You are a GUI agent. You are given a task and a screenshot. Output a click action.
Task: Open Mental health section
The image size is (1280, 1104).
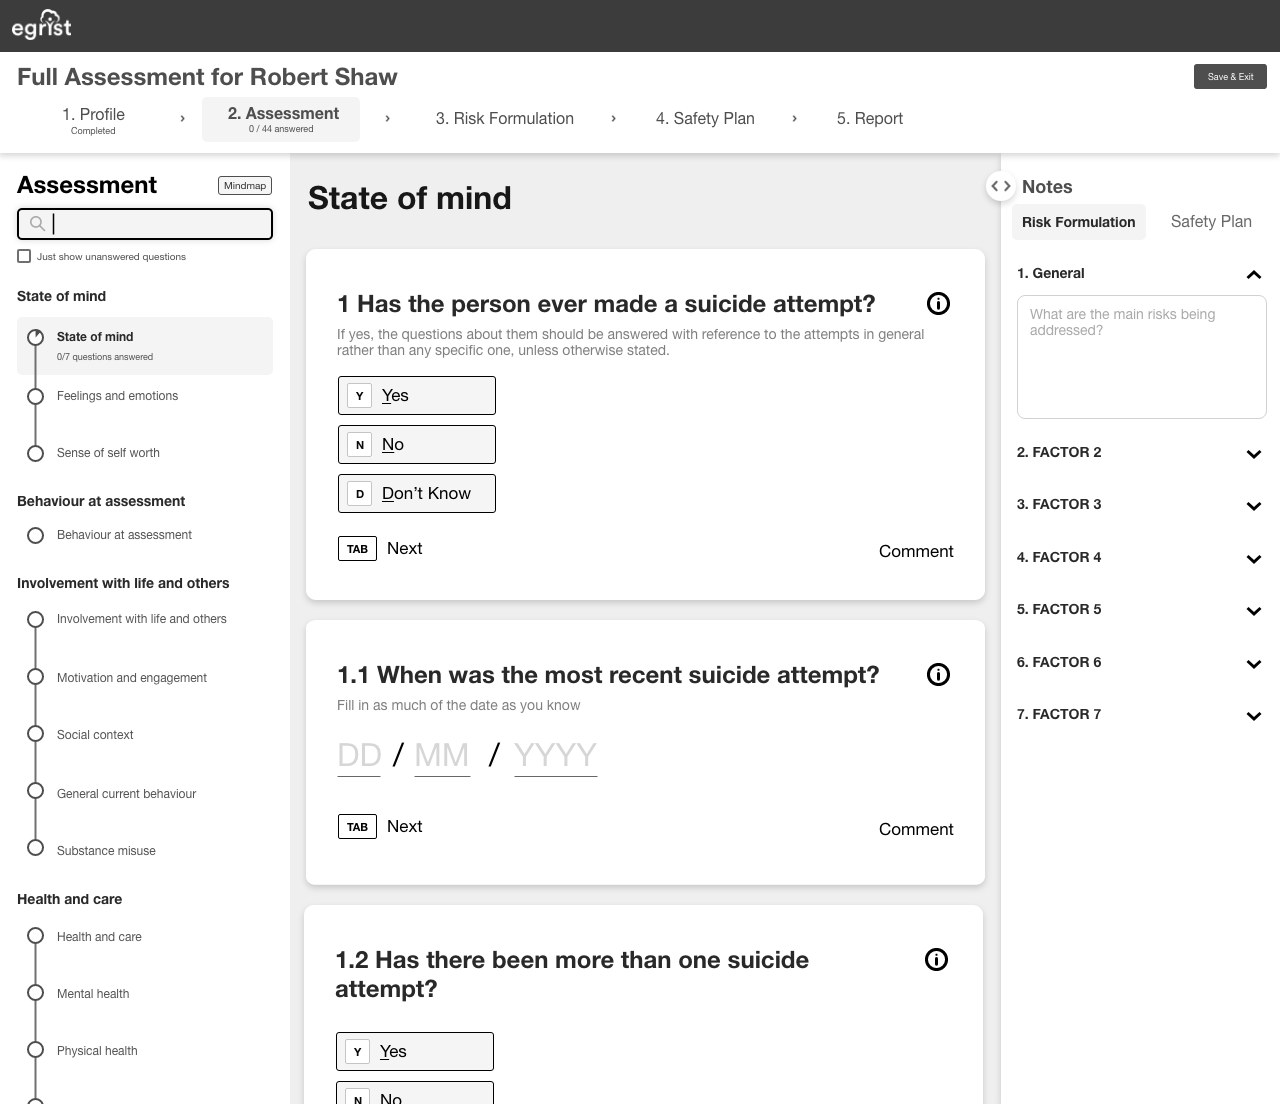point(93,994)
